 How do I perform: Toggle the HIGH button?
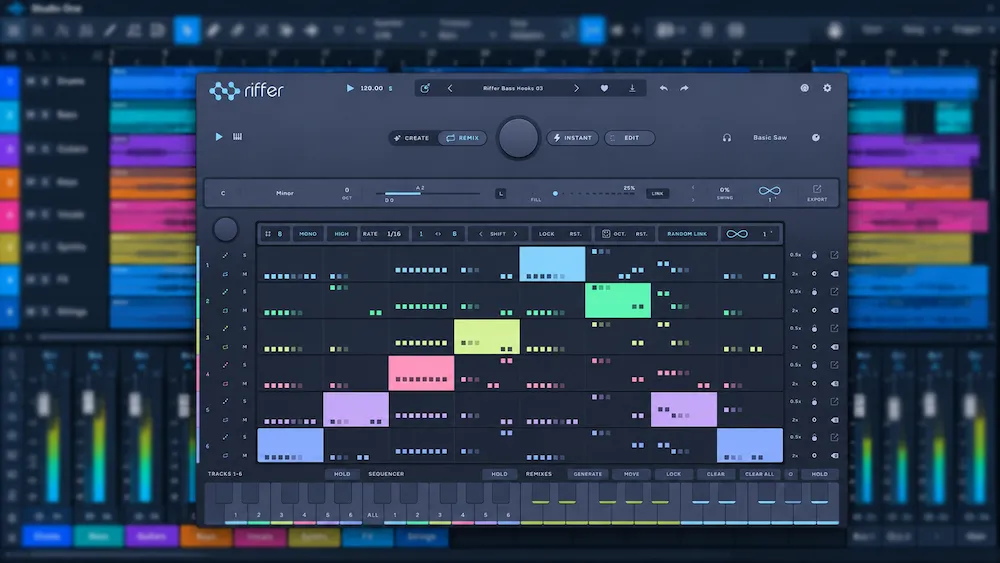[341, 234]
